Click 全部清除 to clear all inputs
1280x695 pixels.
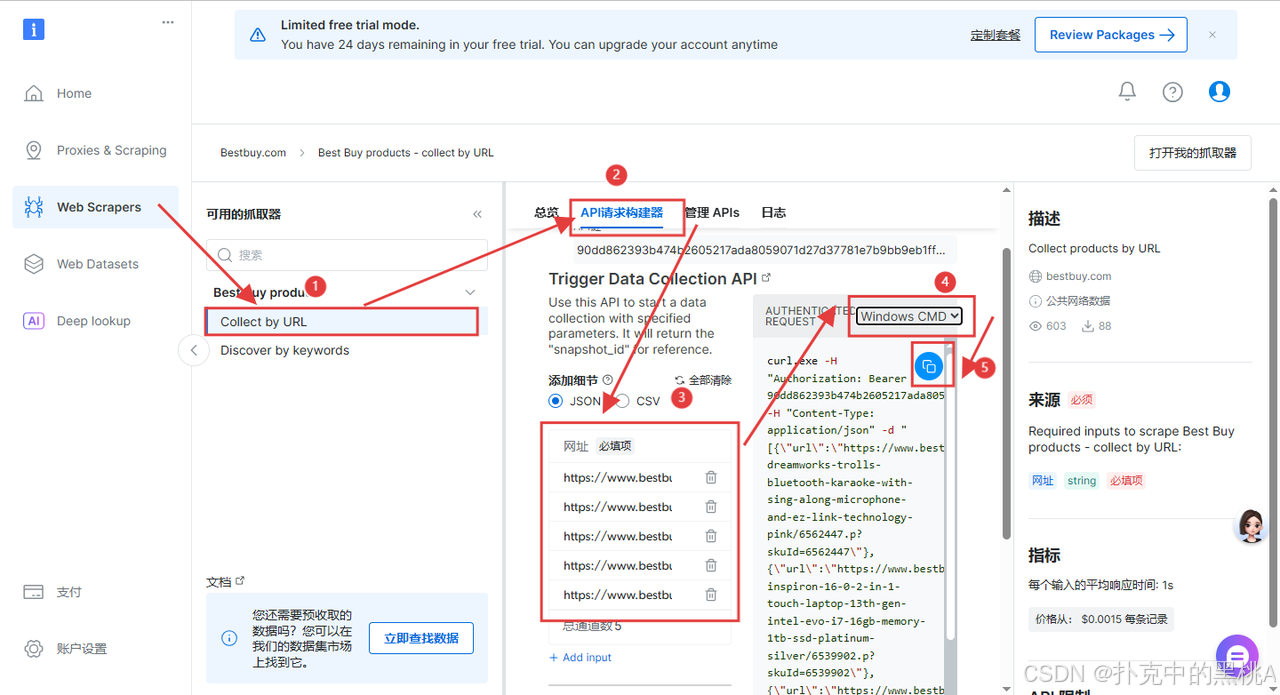[x=703, y=380]
